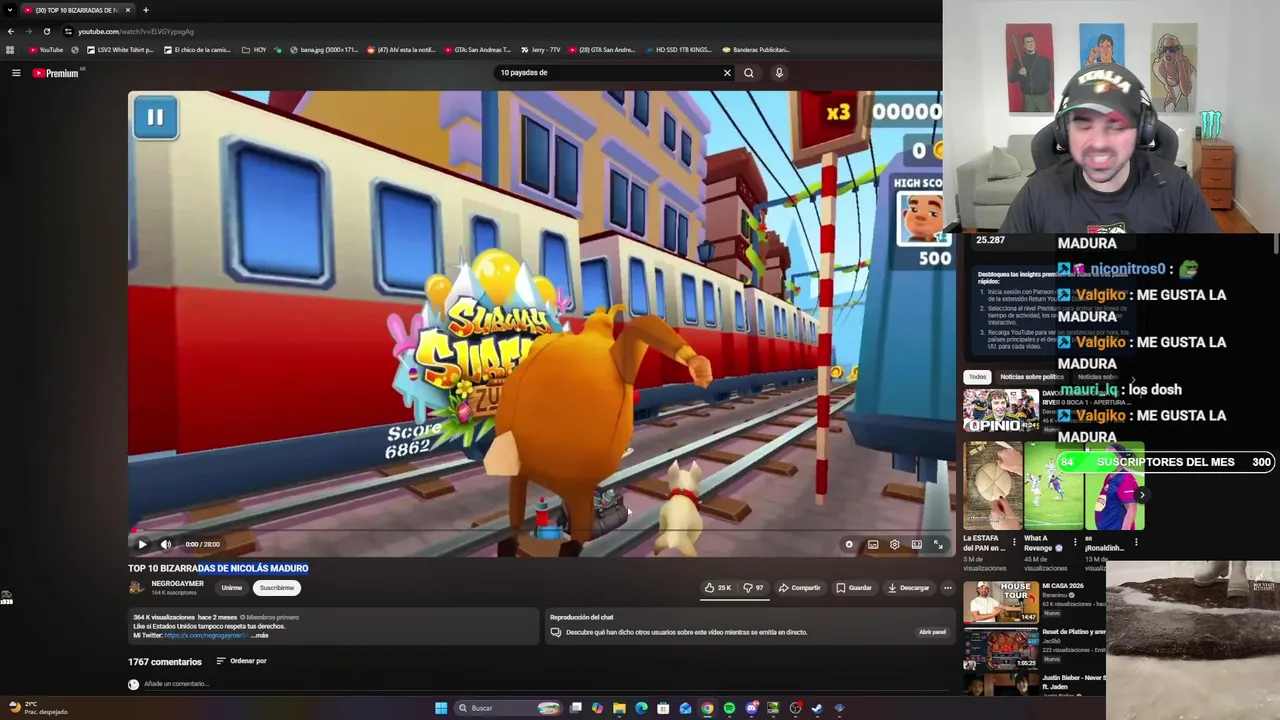Open the three-dot more actions menu

(x=947, y=588)
